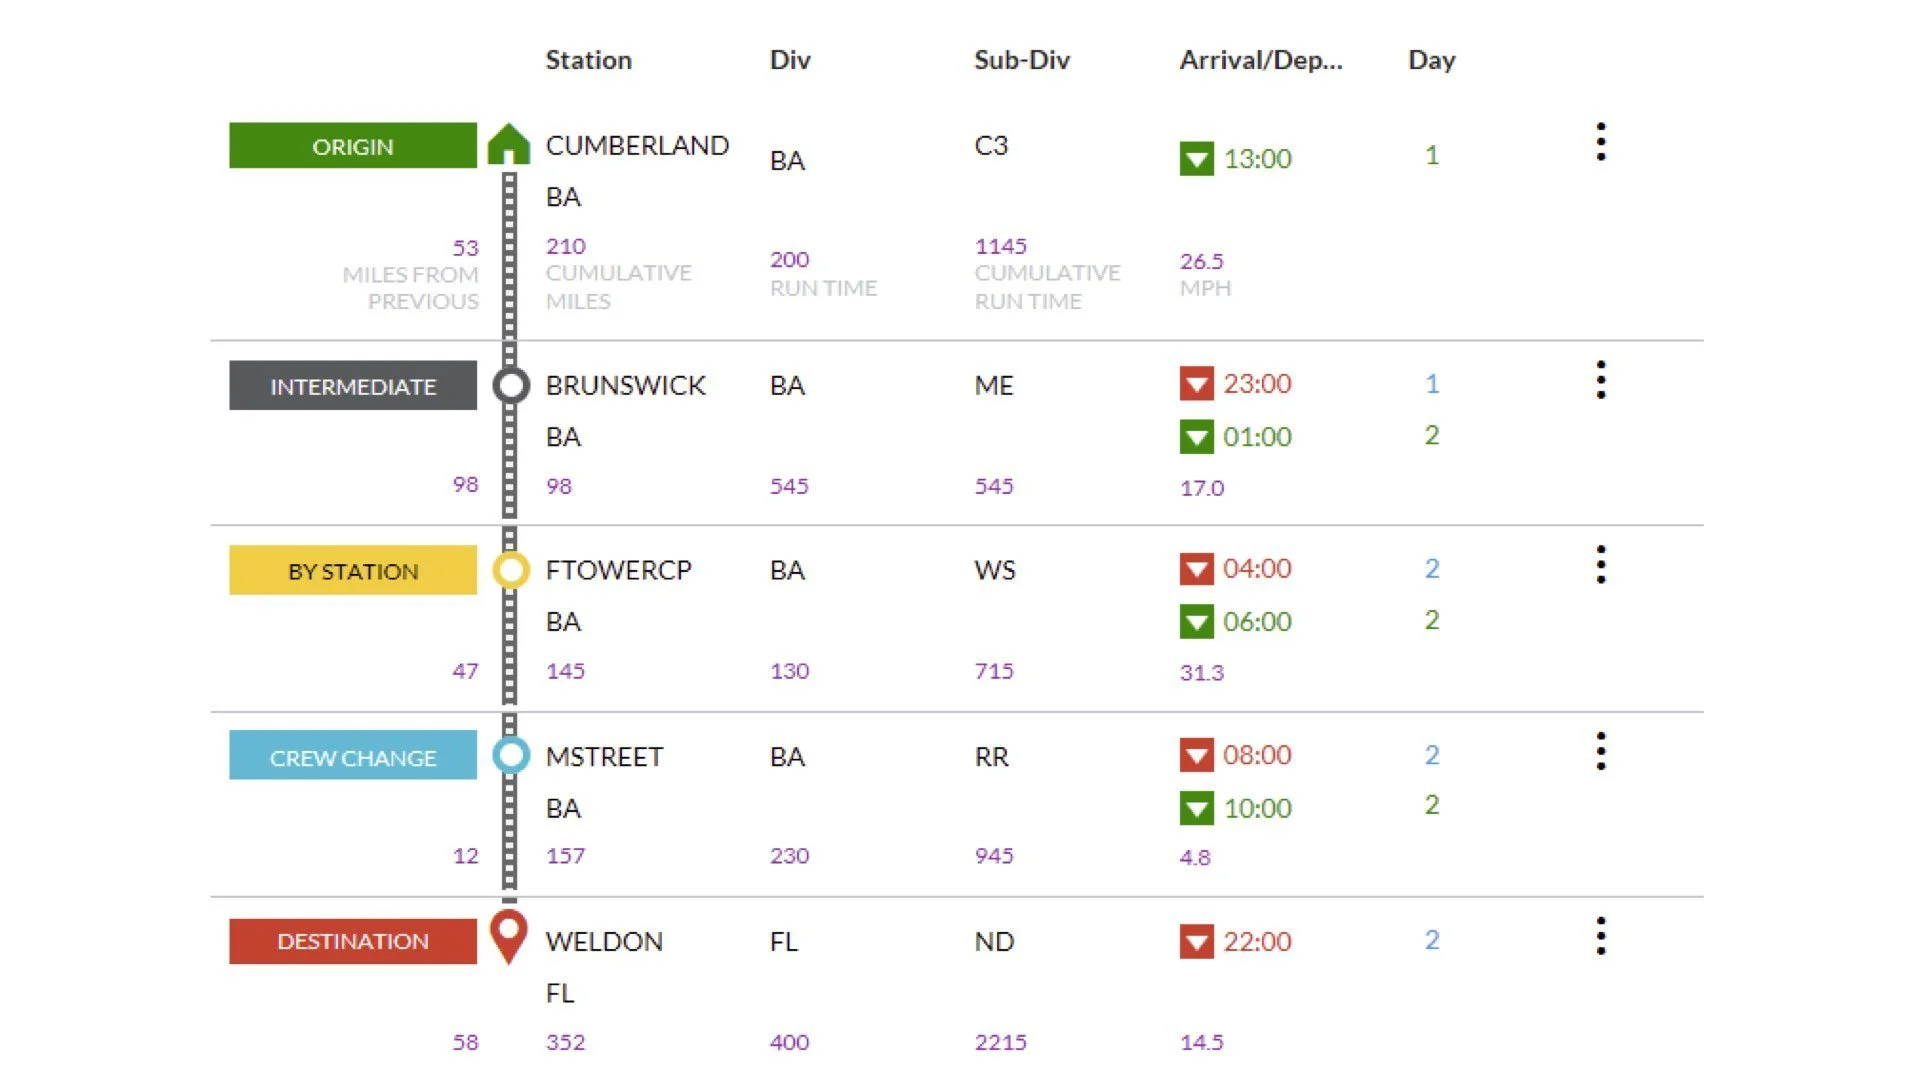
Task: Click the blue CREW CHANGE label
Action: 353,756
